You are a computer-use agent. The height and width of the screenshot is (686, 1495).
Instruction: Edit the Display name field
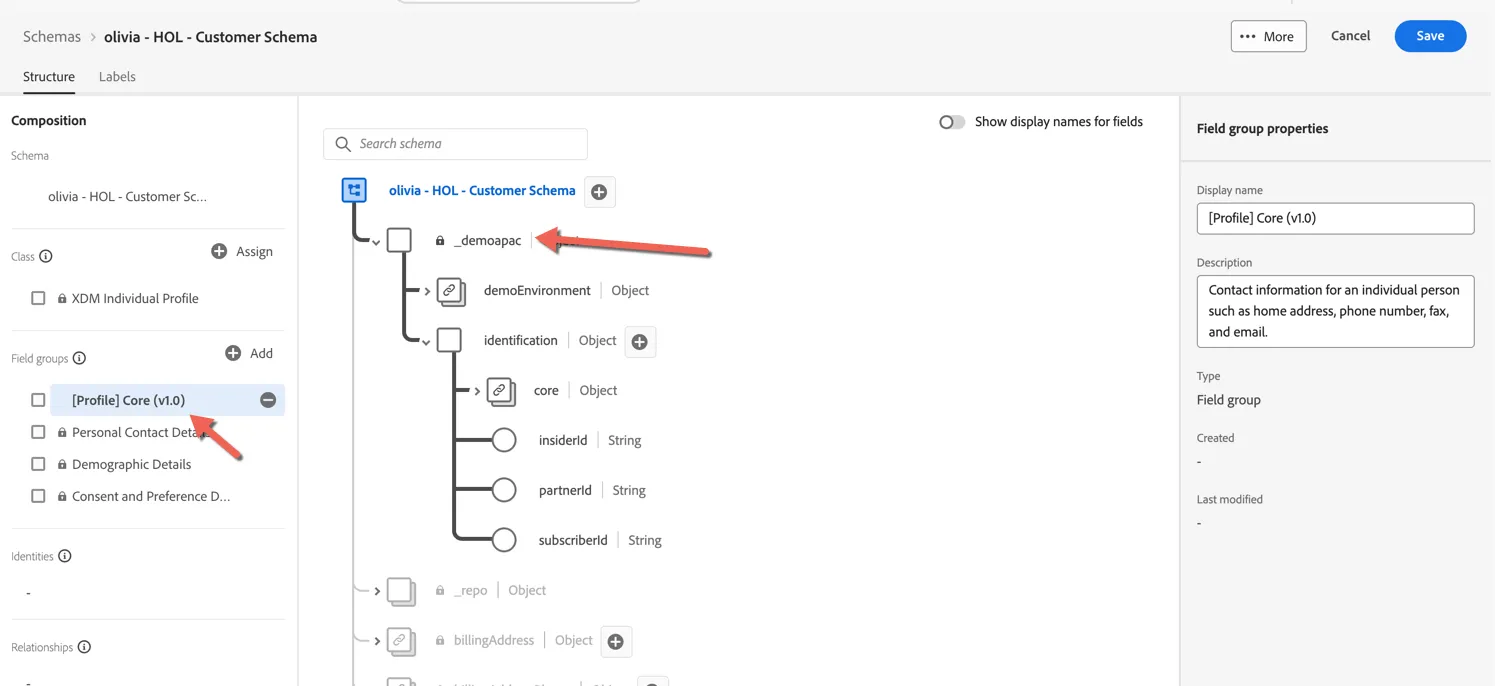click(1335, 218)
